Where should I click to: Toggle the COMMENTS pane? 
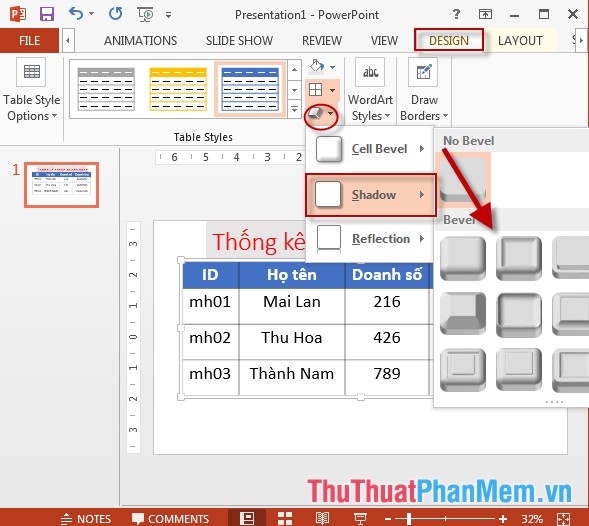point(171,518)
